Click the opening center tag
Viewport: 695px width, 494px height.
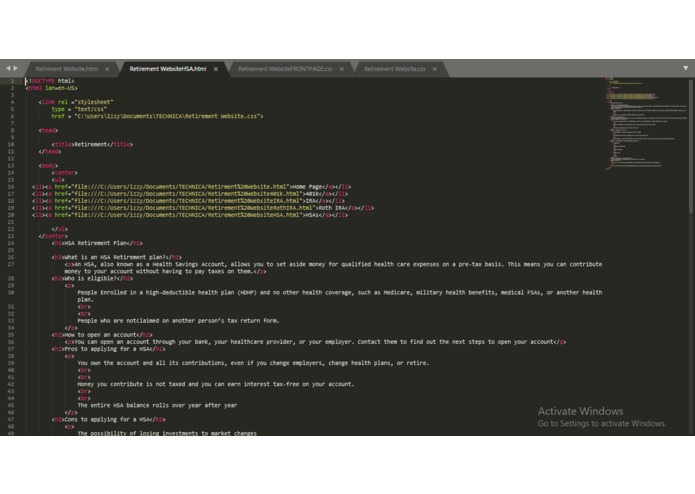click(64, 173)
